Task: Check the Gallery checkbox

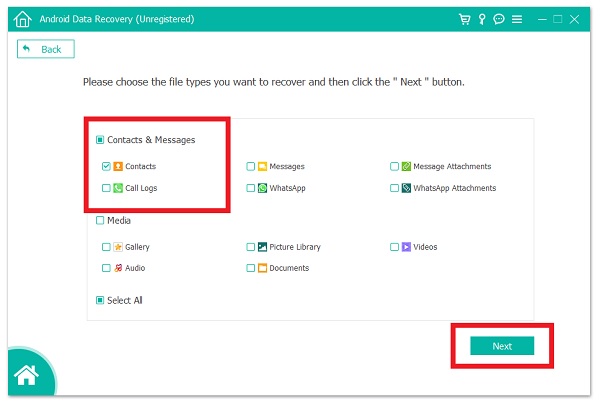Action: click(x=106, y=247)
